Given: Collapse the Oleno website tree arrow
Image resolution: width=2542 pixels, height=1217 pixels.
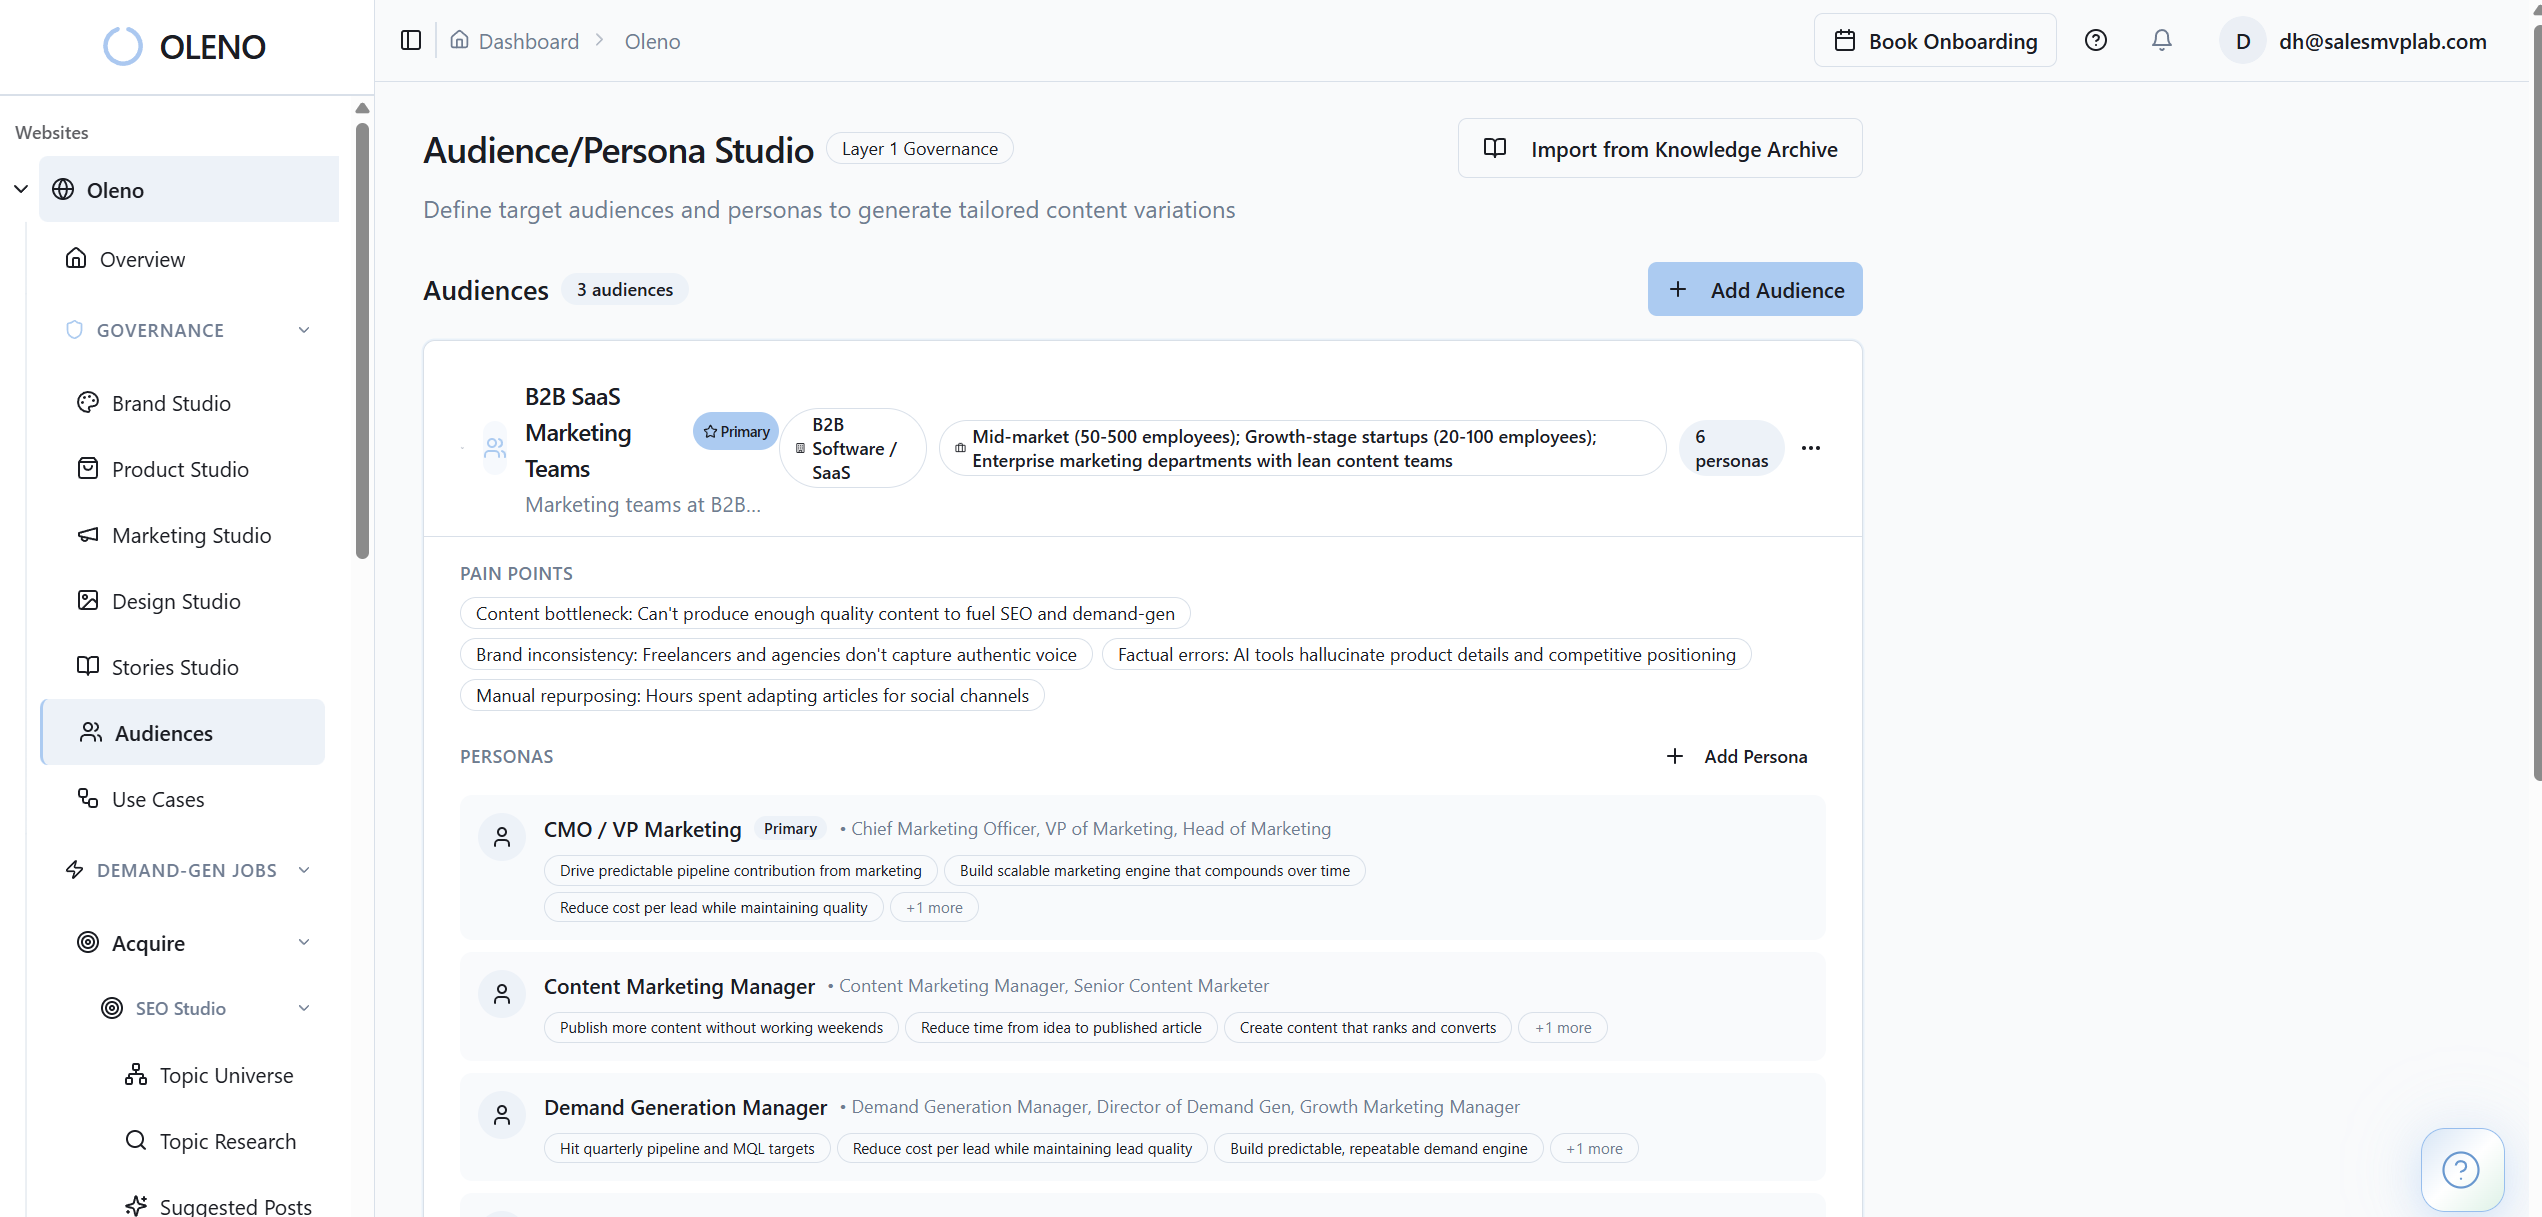Looking at the screenshot, I should tap(21, 189).
